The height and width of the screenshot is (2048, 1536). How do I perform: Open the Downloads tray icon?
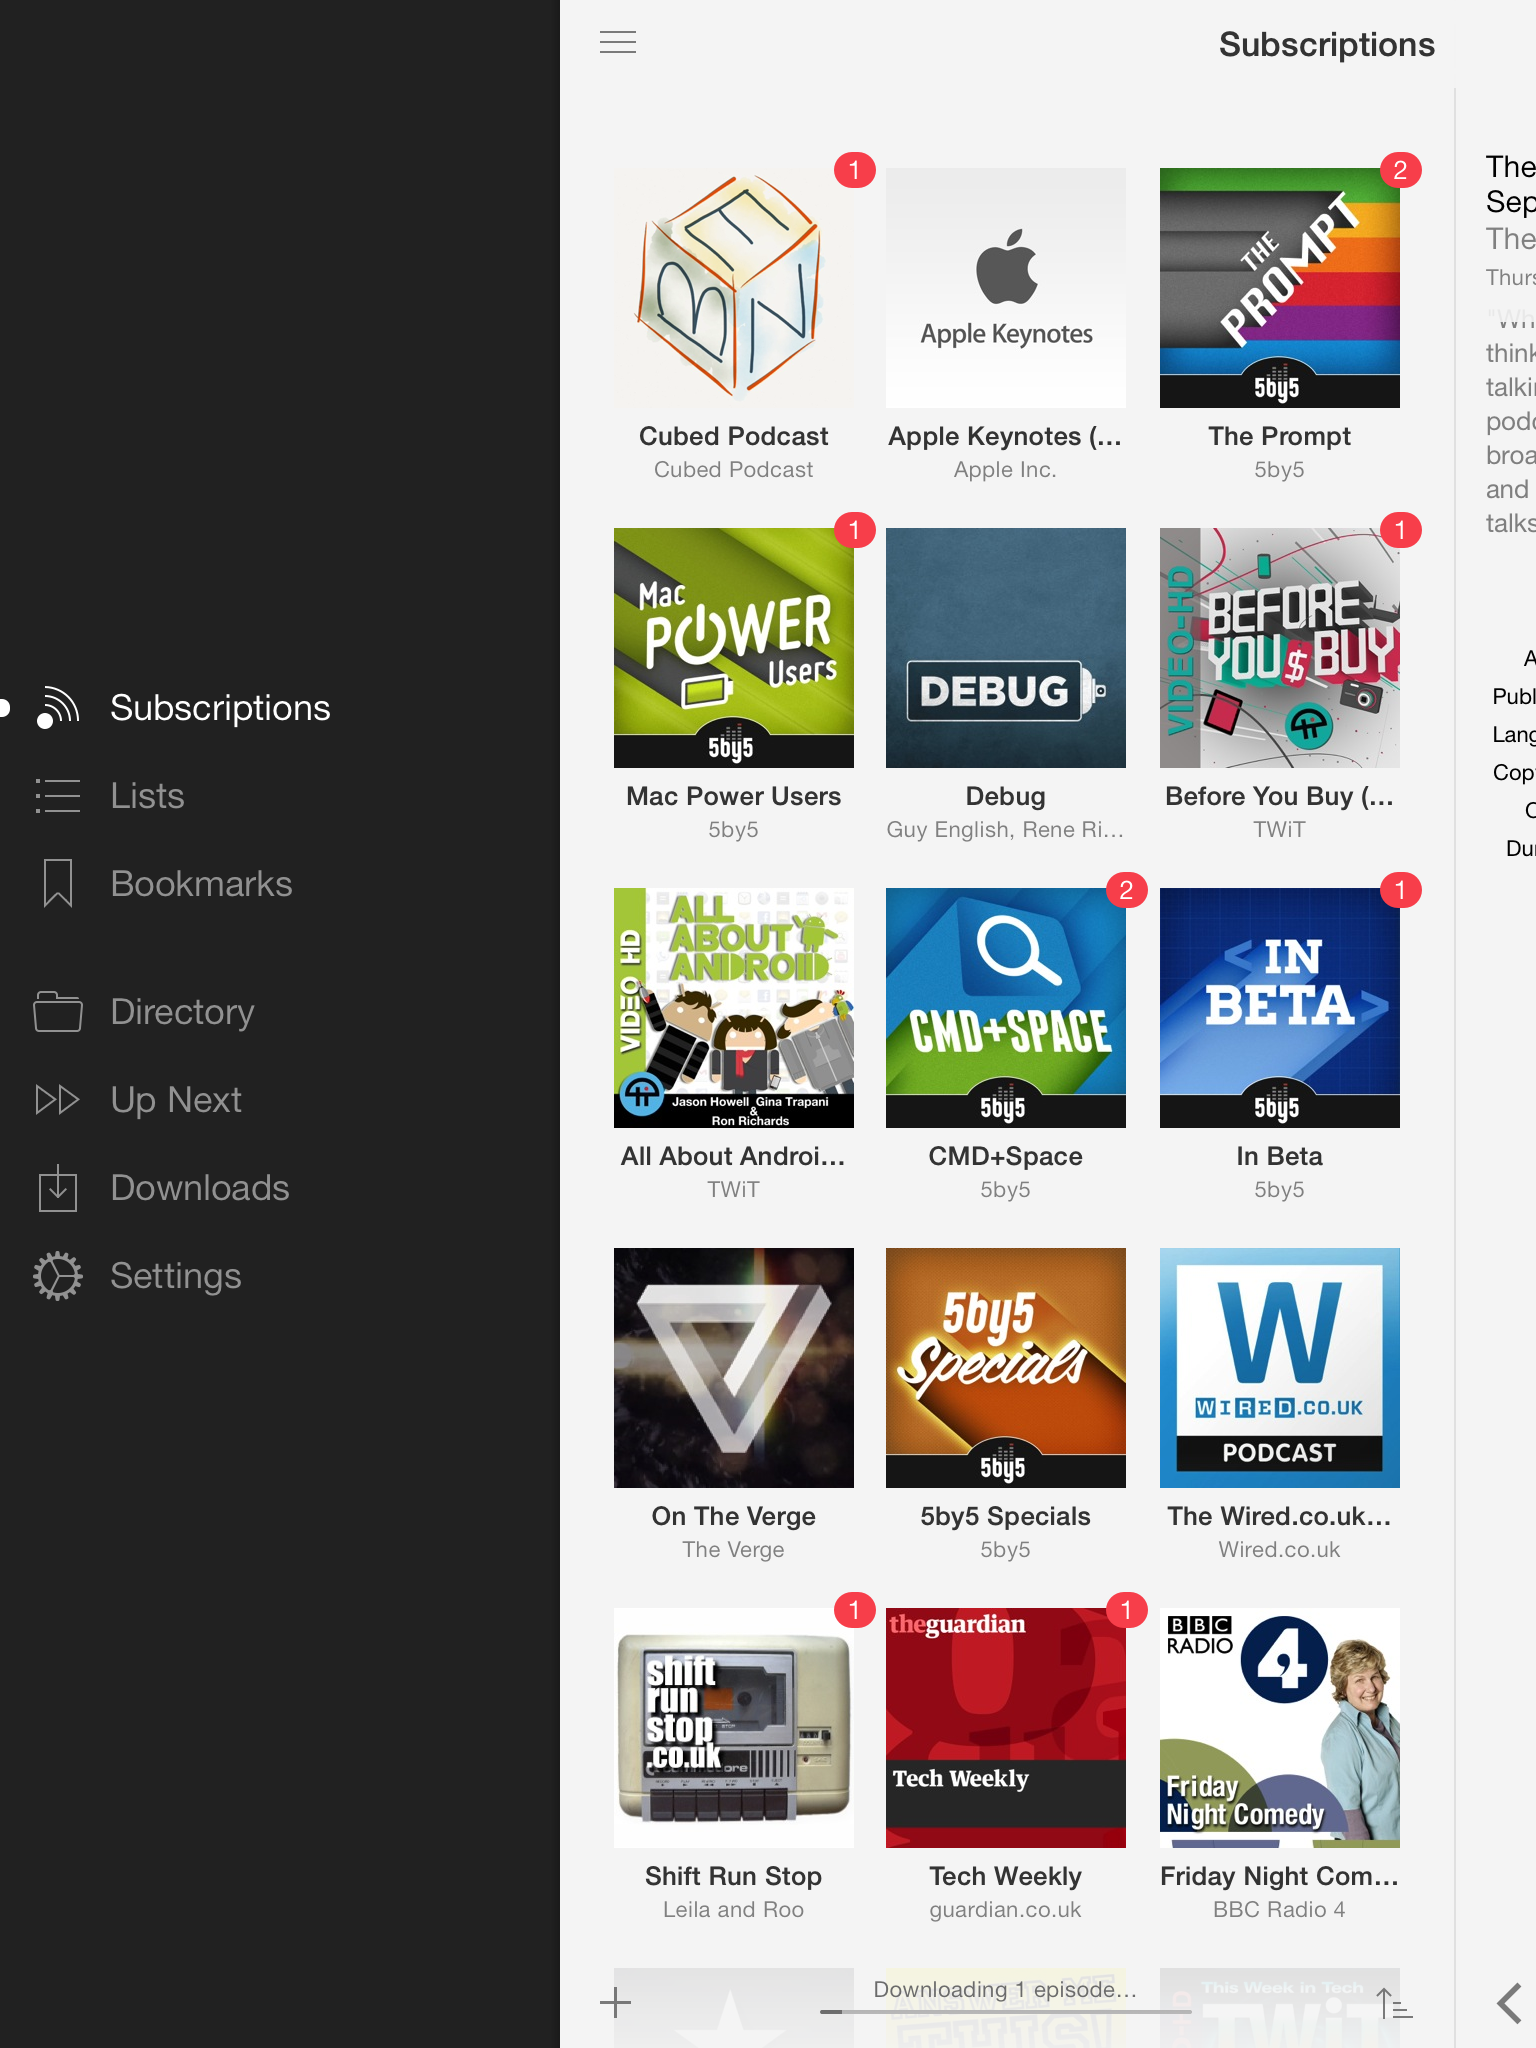click(58, 1188)
